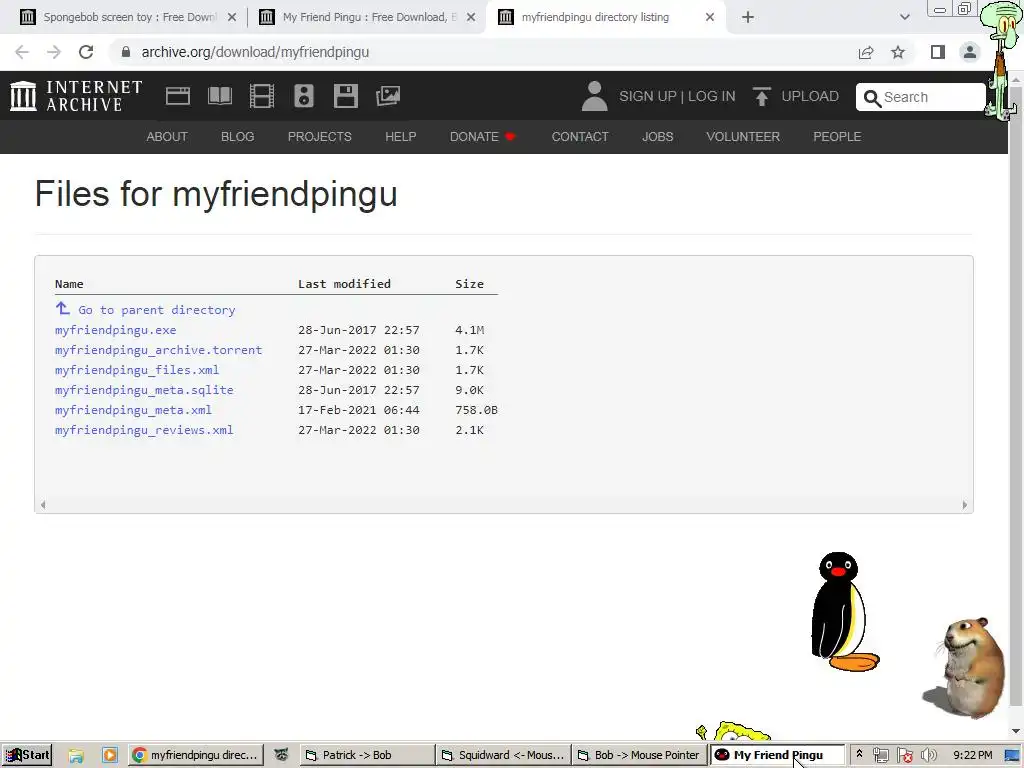Click the listing's left scroll arrow
Screen dimensions: 1024x768
[x=43, y=505]
